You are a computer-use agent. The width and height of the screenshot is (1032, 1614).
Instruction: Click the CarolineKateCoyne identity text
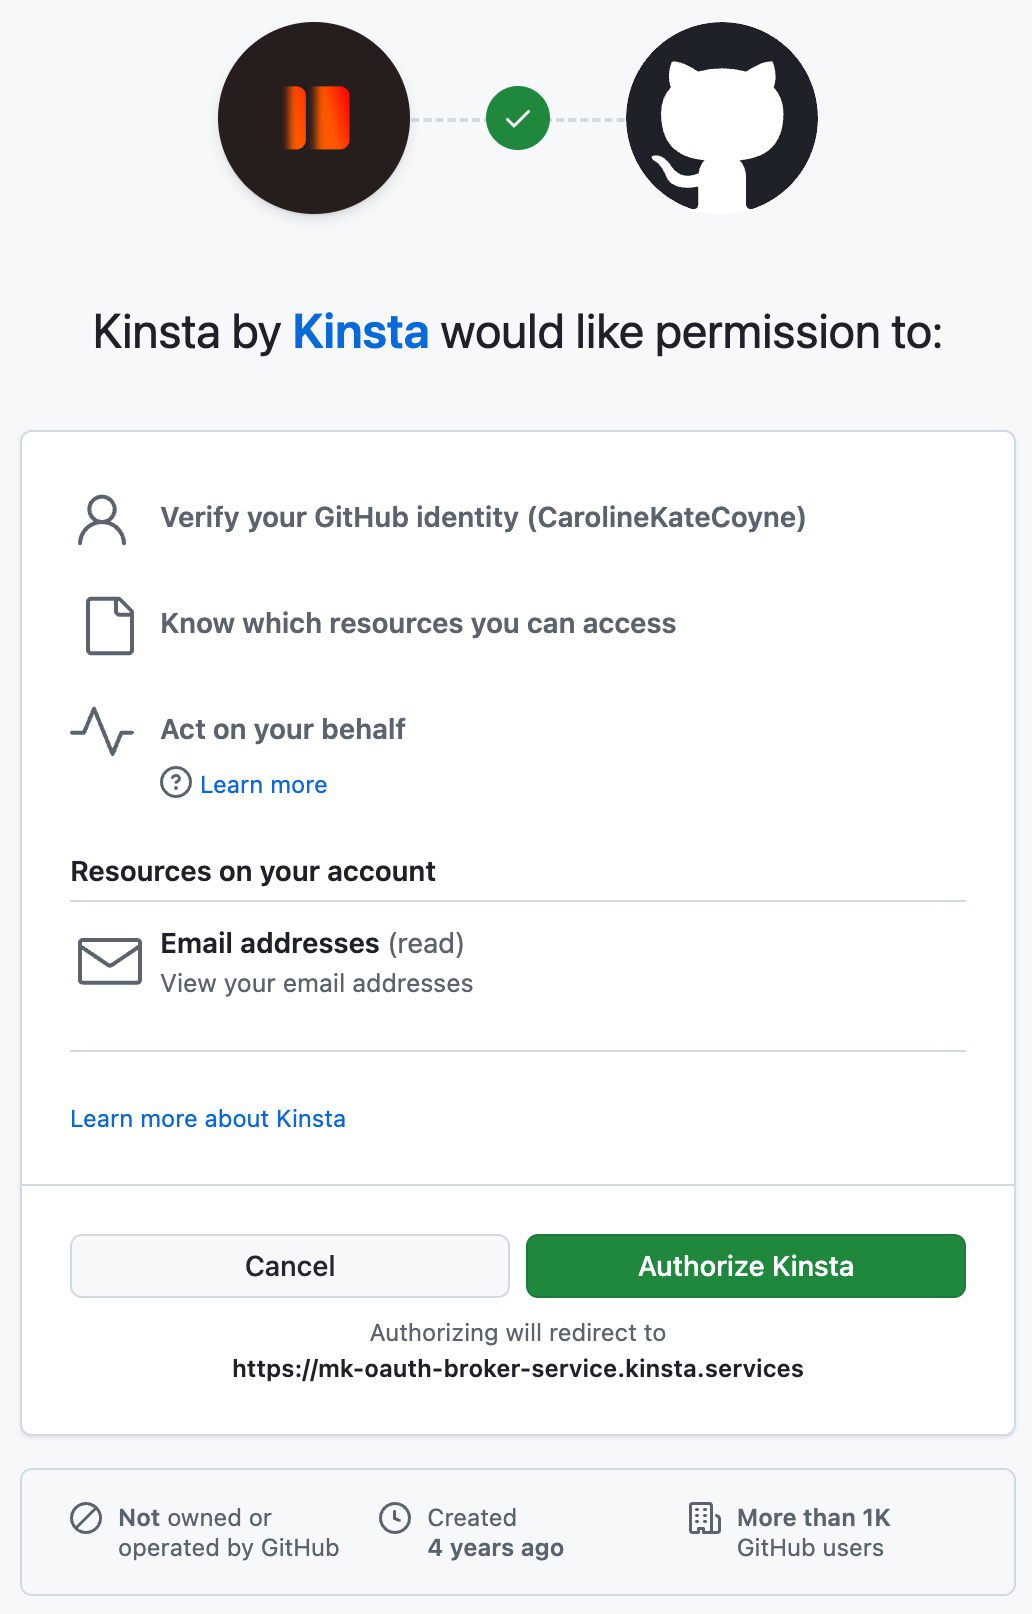point(668,518)
